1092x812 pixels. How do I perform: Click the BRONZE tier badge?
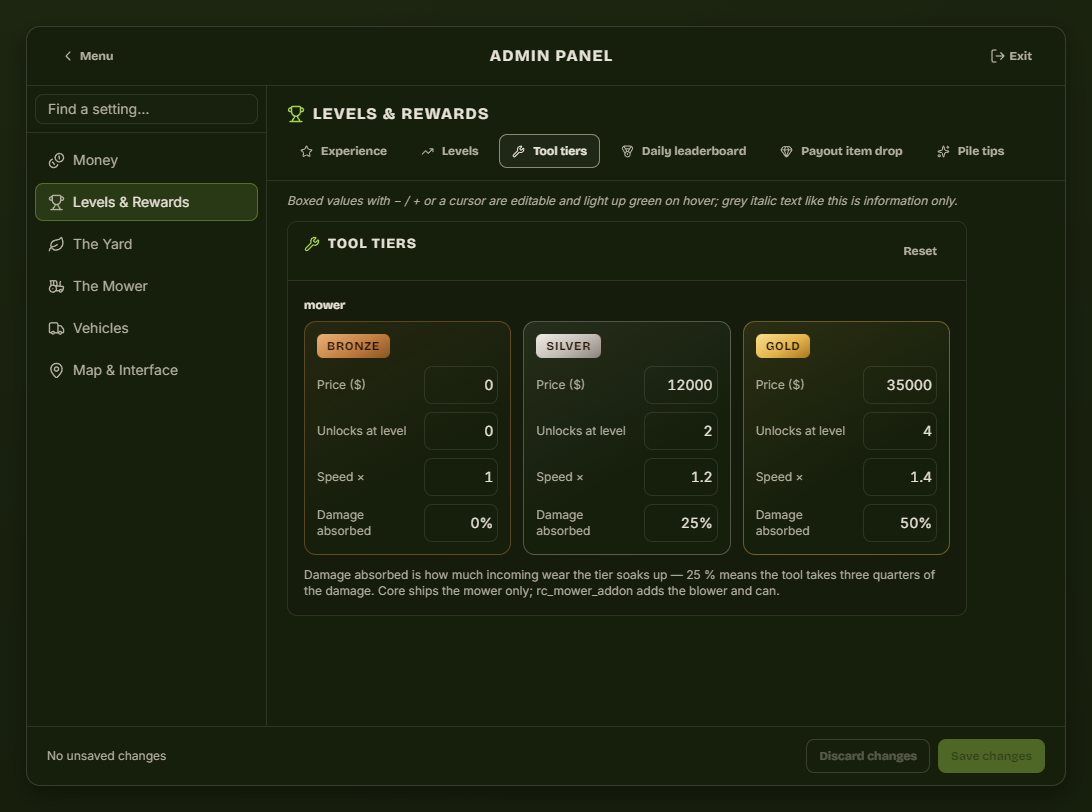point(353,346)
